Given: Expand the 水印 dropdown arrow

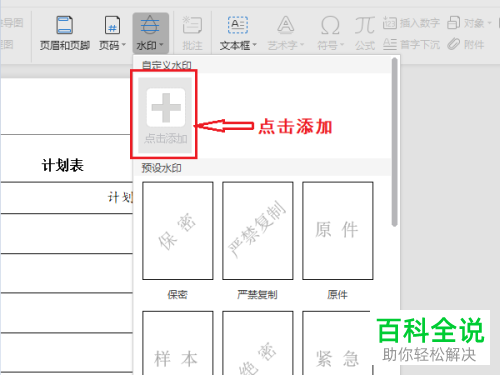Looking at the screenshot, I should [x=161, y=45].
